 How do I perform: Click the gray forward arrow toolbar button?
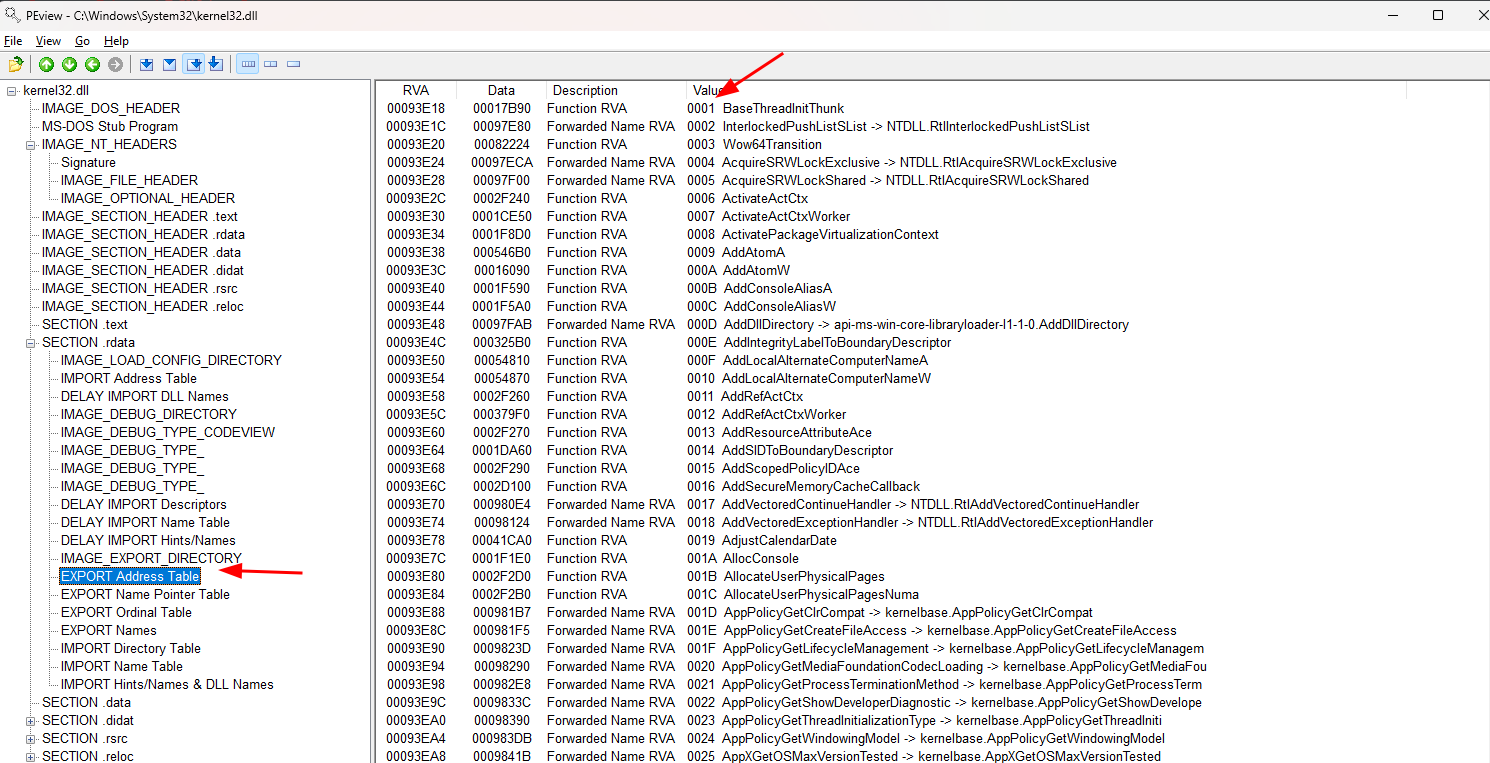click(115, 65)
